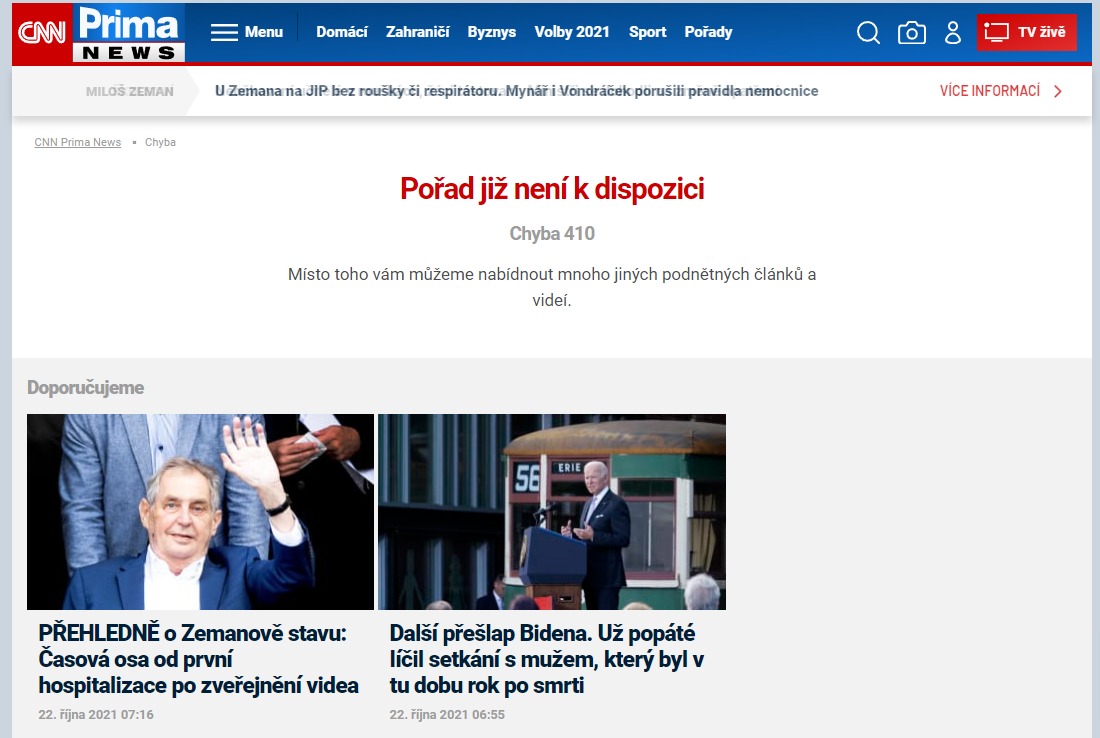Image resolution: width=1100 pixels, height=738 pixels.
Task: Click the user account icon
Action: pos(953,32)
